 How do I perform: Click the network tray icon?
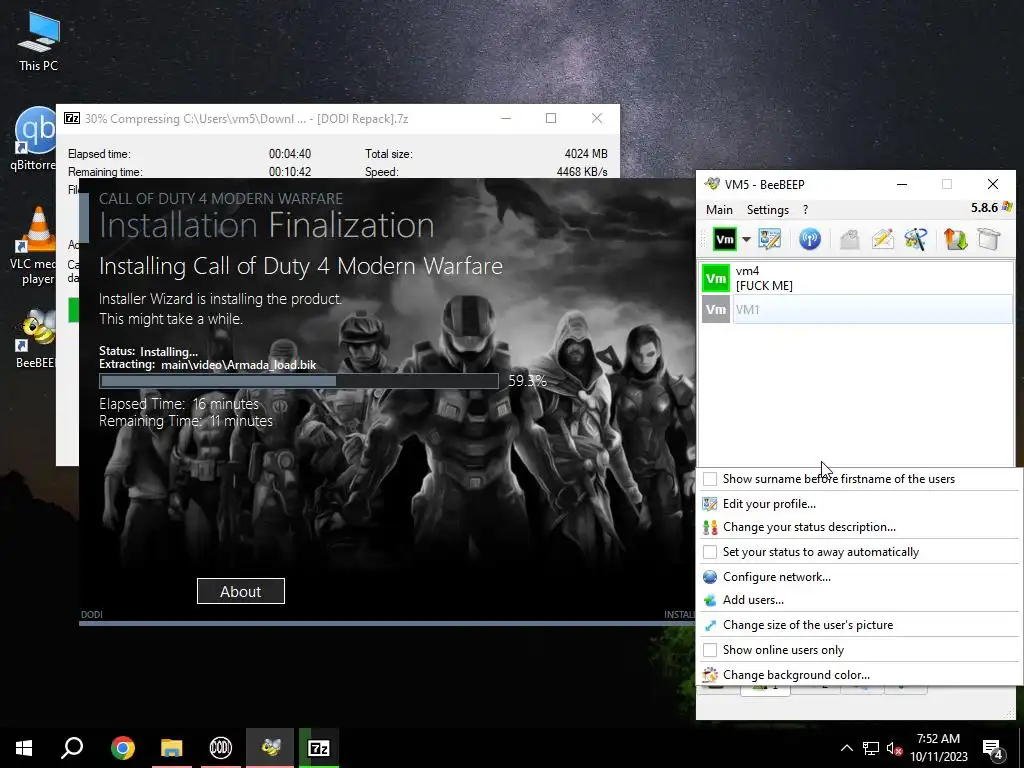[871, 748]
